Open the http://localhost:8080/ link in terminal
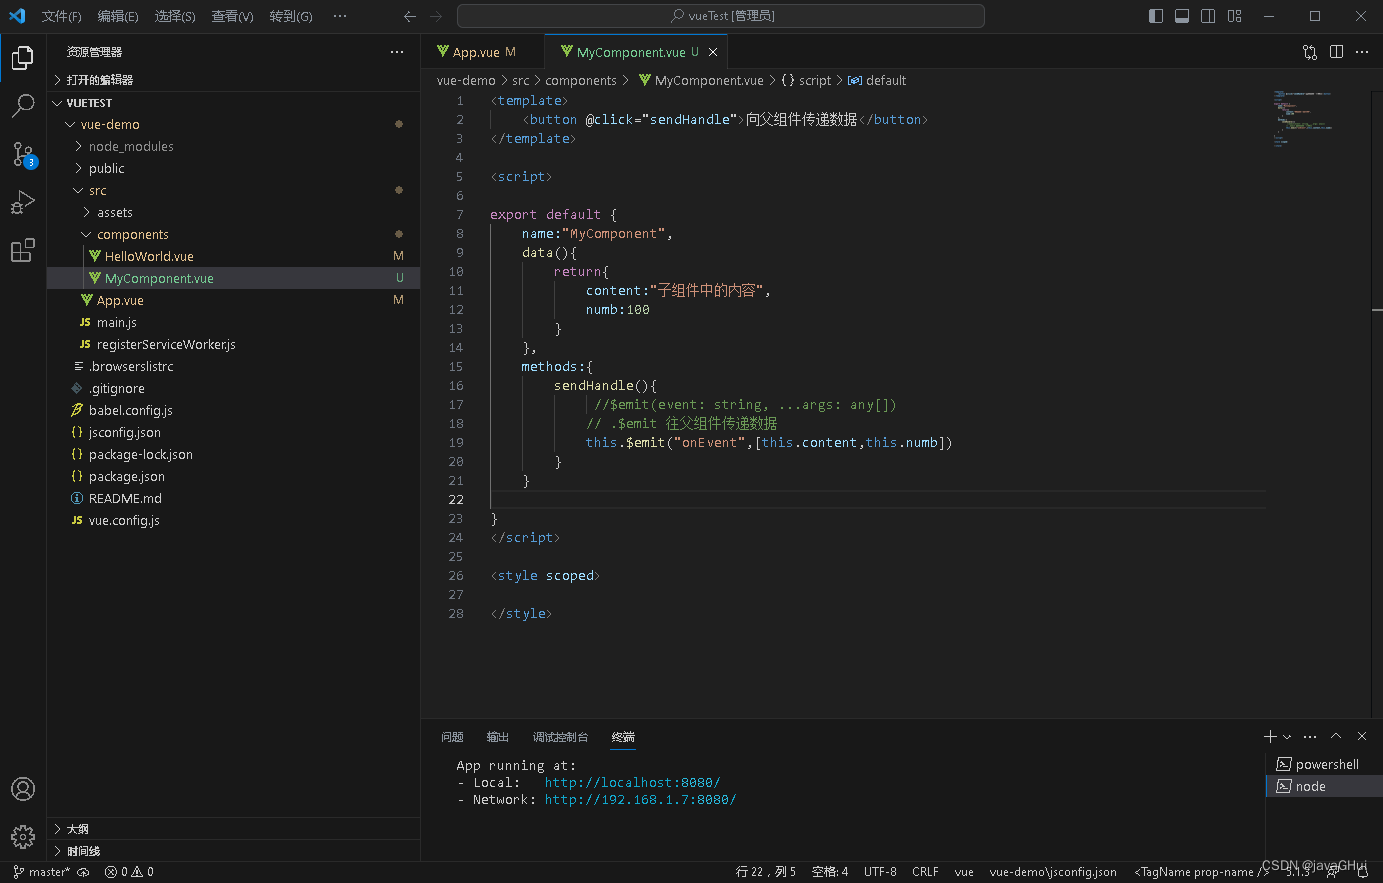The height and width of the screenshot is (883, 1383). click(x=632, y=782)
